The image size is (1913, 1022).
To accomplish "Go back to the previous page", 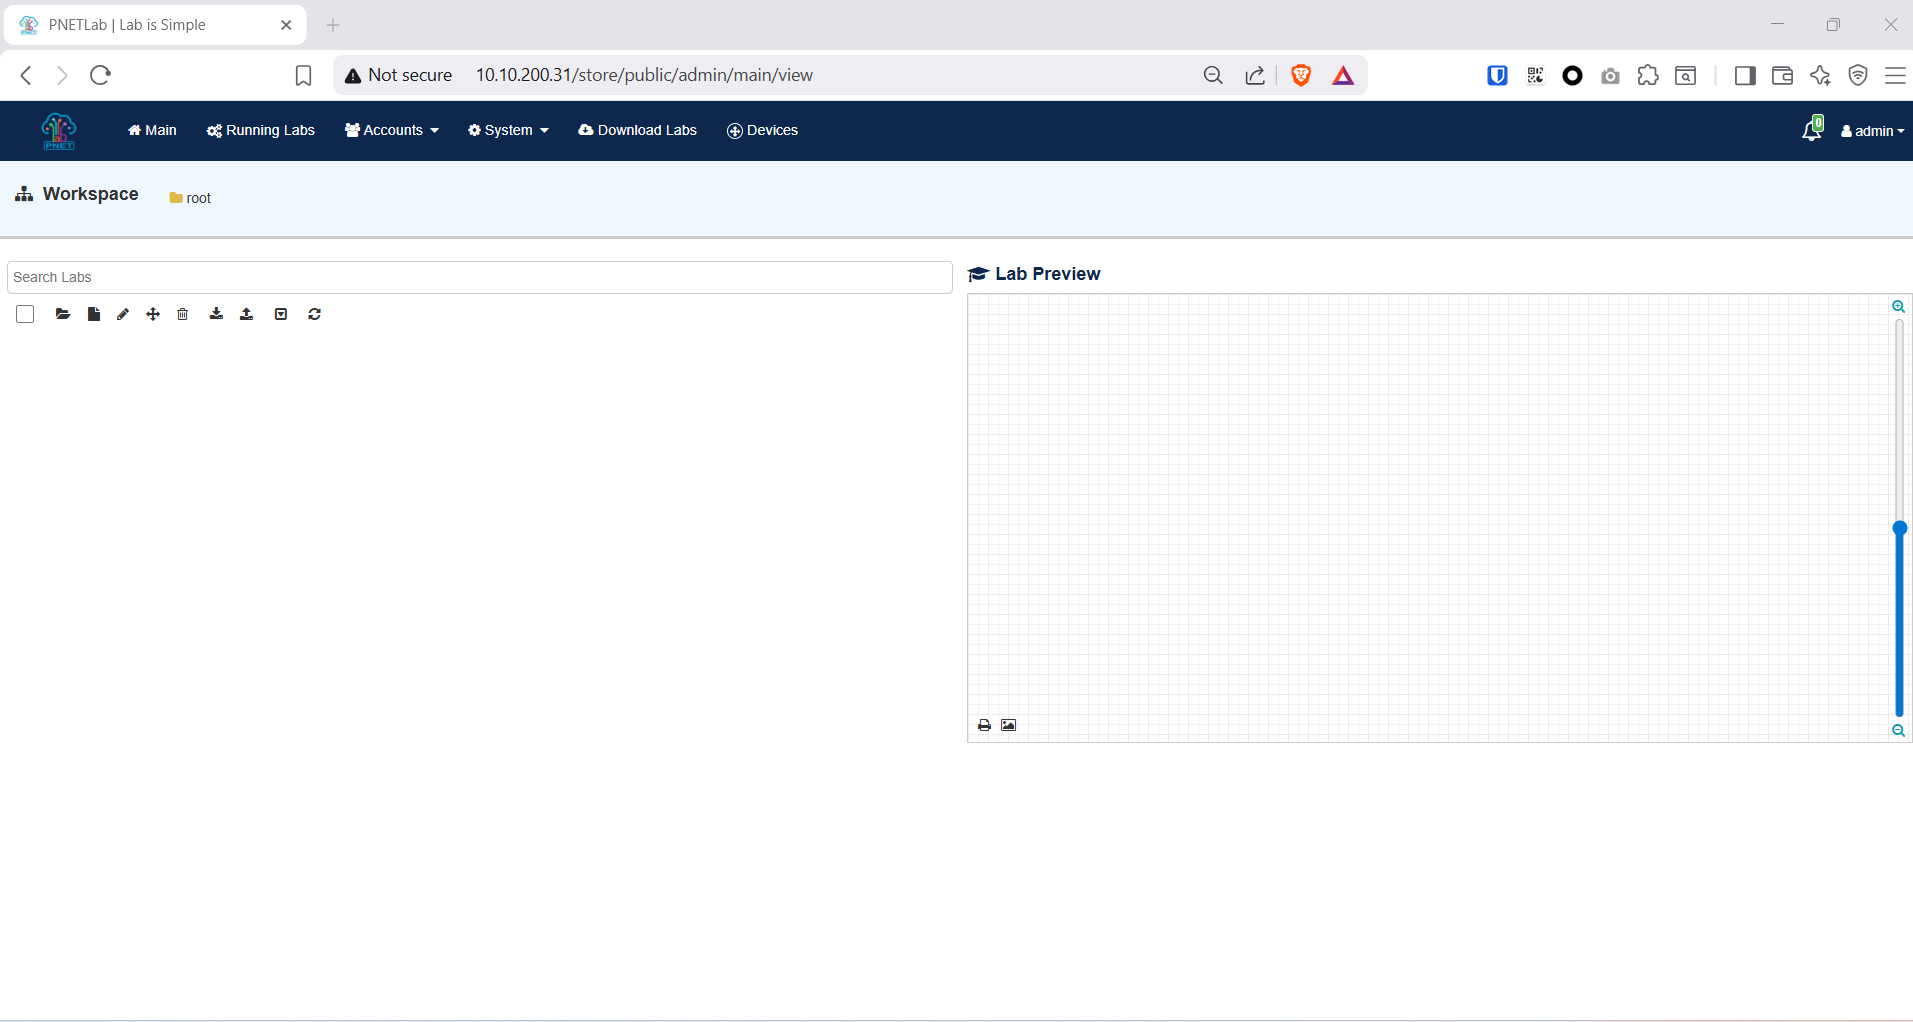I will (x=27, y=75).
